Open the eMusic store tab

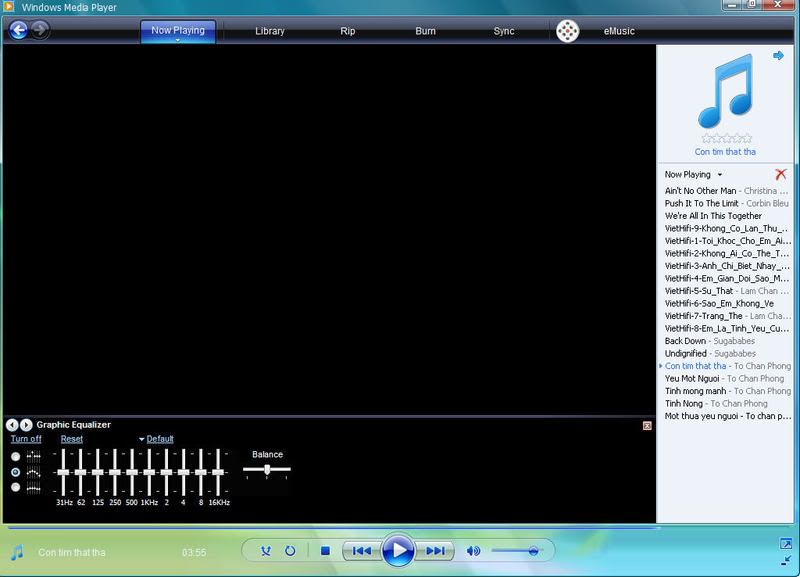619,31
